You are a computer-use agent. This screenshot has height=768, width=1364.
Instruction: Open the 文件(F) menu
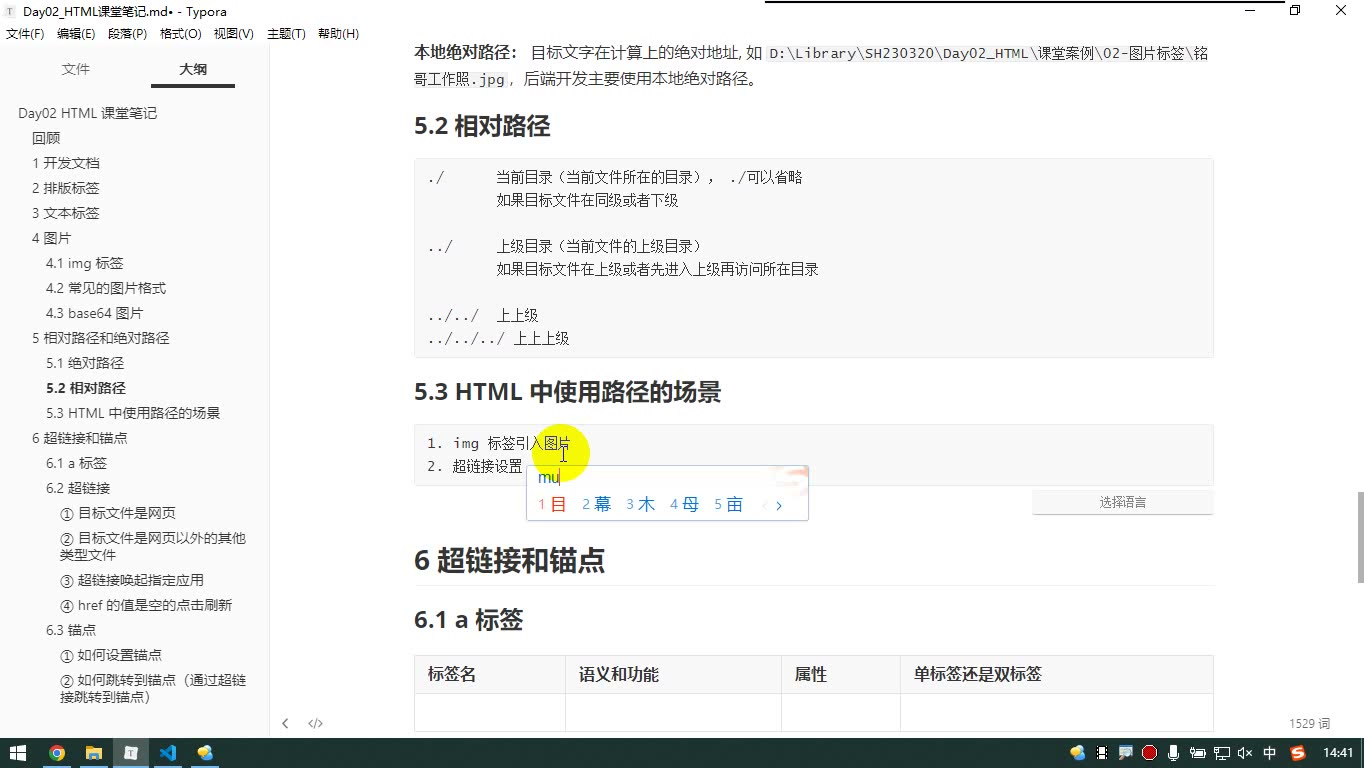tap(25, 34)
